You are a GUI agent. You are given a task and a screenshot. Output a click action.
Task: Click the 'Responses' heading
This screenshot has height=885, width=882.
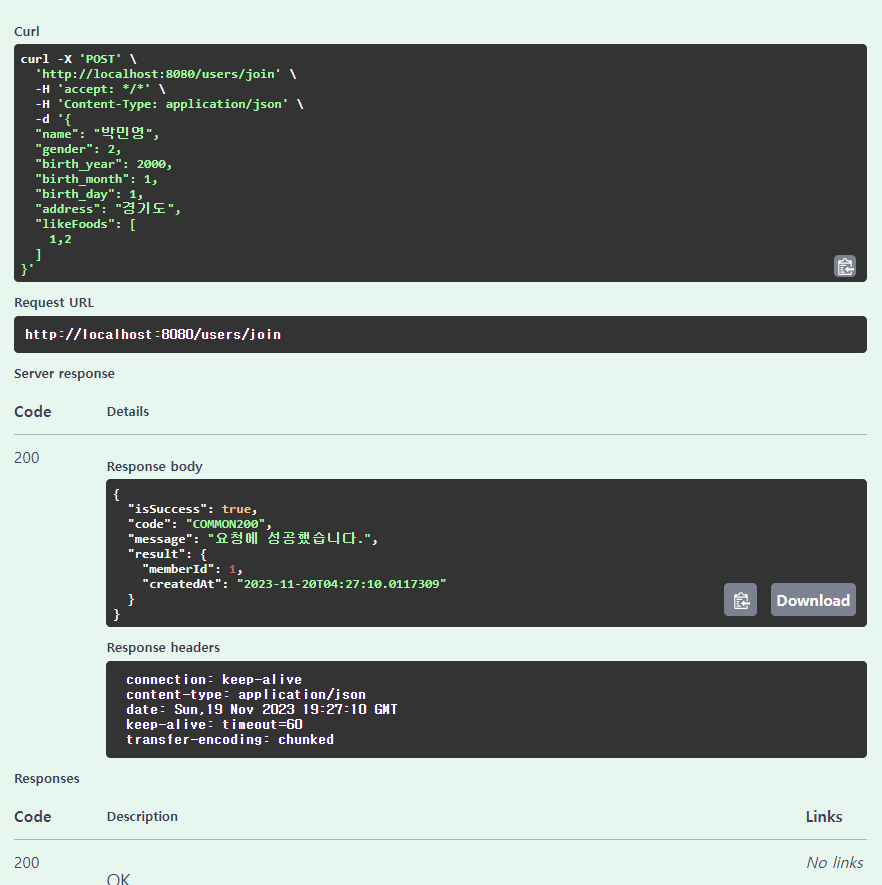click(47, 778)
